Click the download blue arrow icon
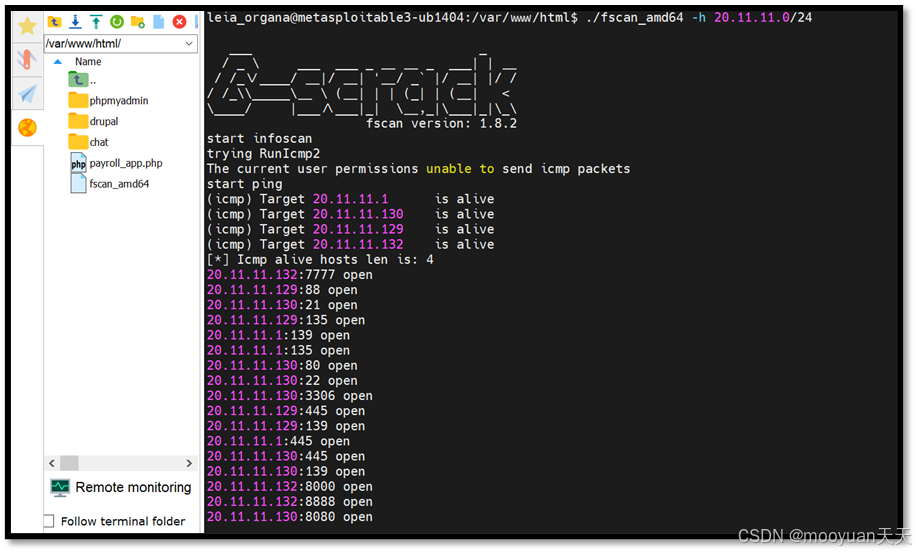Screen dimensions: 916x552 point(75,22)
